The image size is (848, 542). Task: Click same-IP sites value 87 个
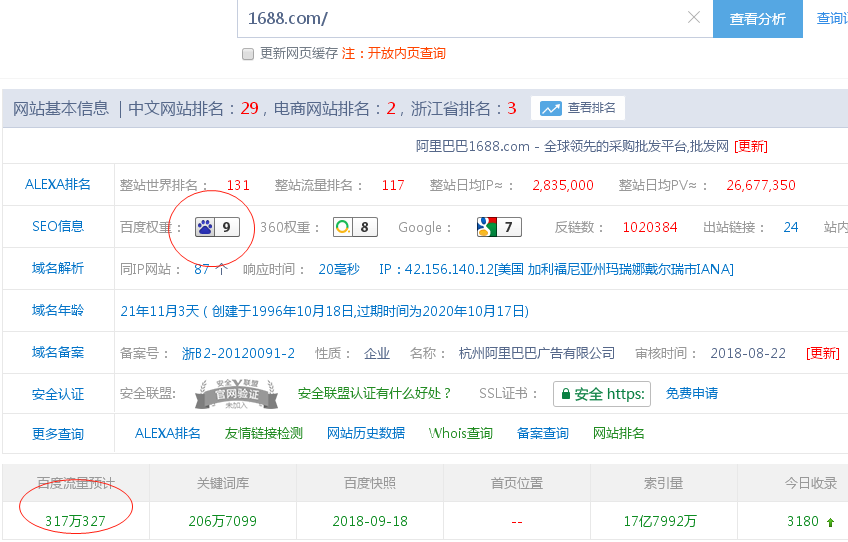click(211, 269)
